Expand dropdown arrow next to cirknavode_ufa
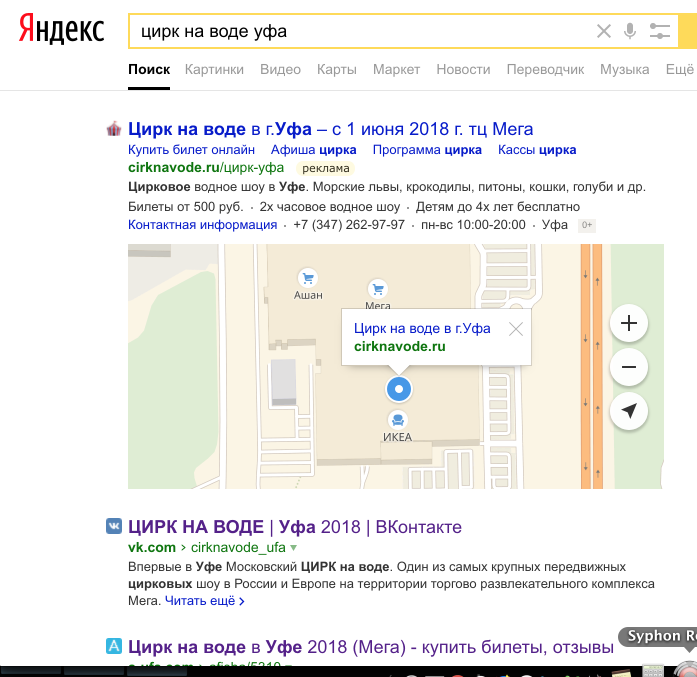This screenshot has height=677, width=697. (x=294, y=548)
